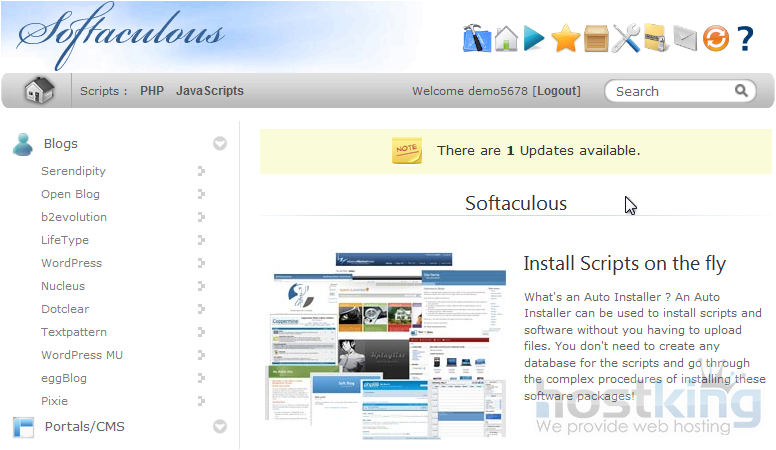Open Serendipity in the Blogs list

(73, 171)
